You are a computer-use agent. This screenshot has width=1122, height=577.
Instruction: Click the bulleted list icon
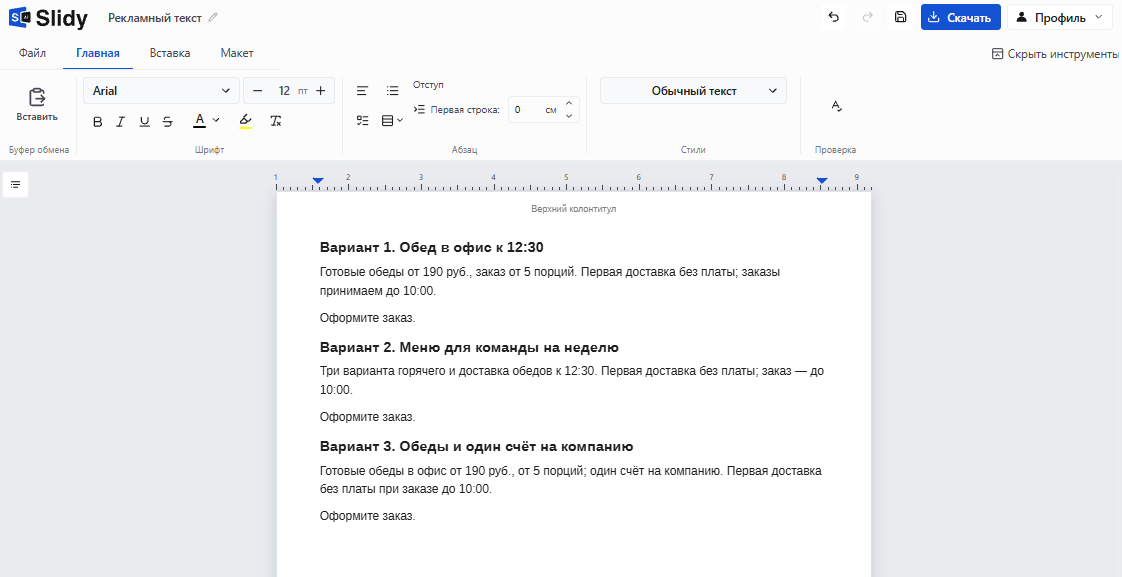[x=392, y=91]
